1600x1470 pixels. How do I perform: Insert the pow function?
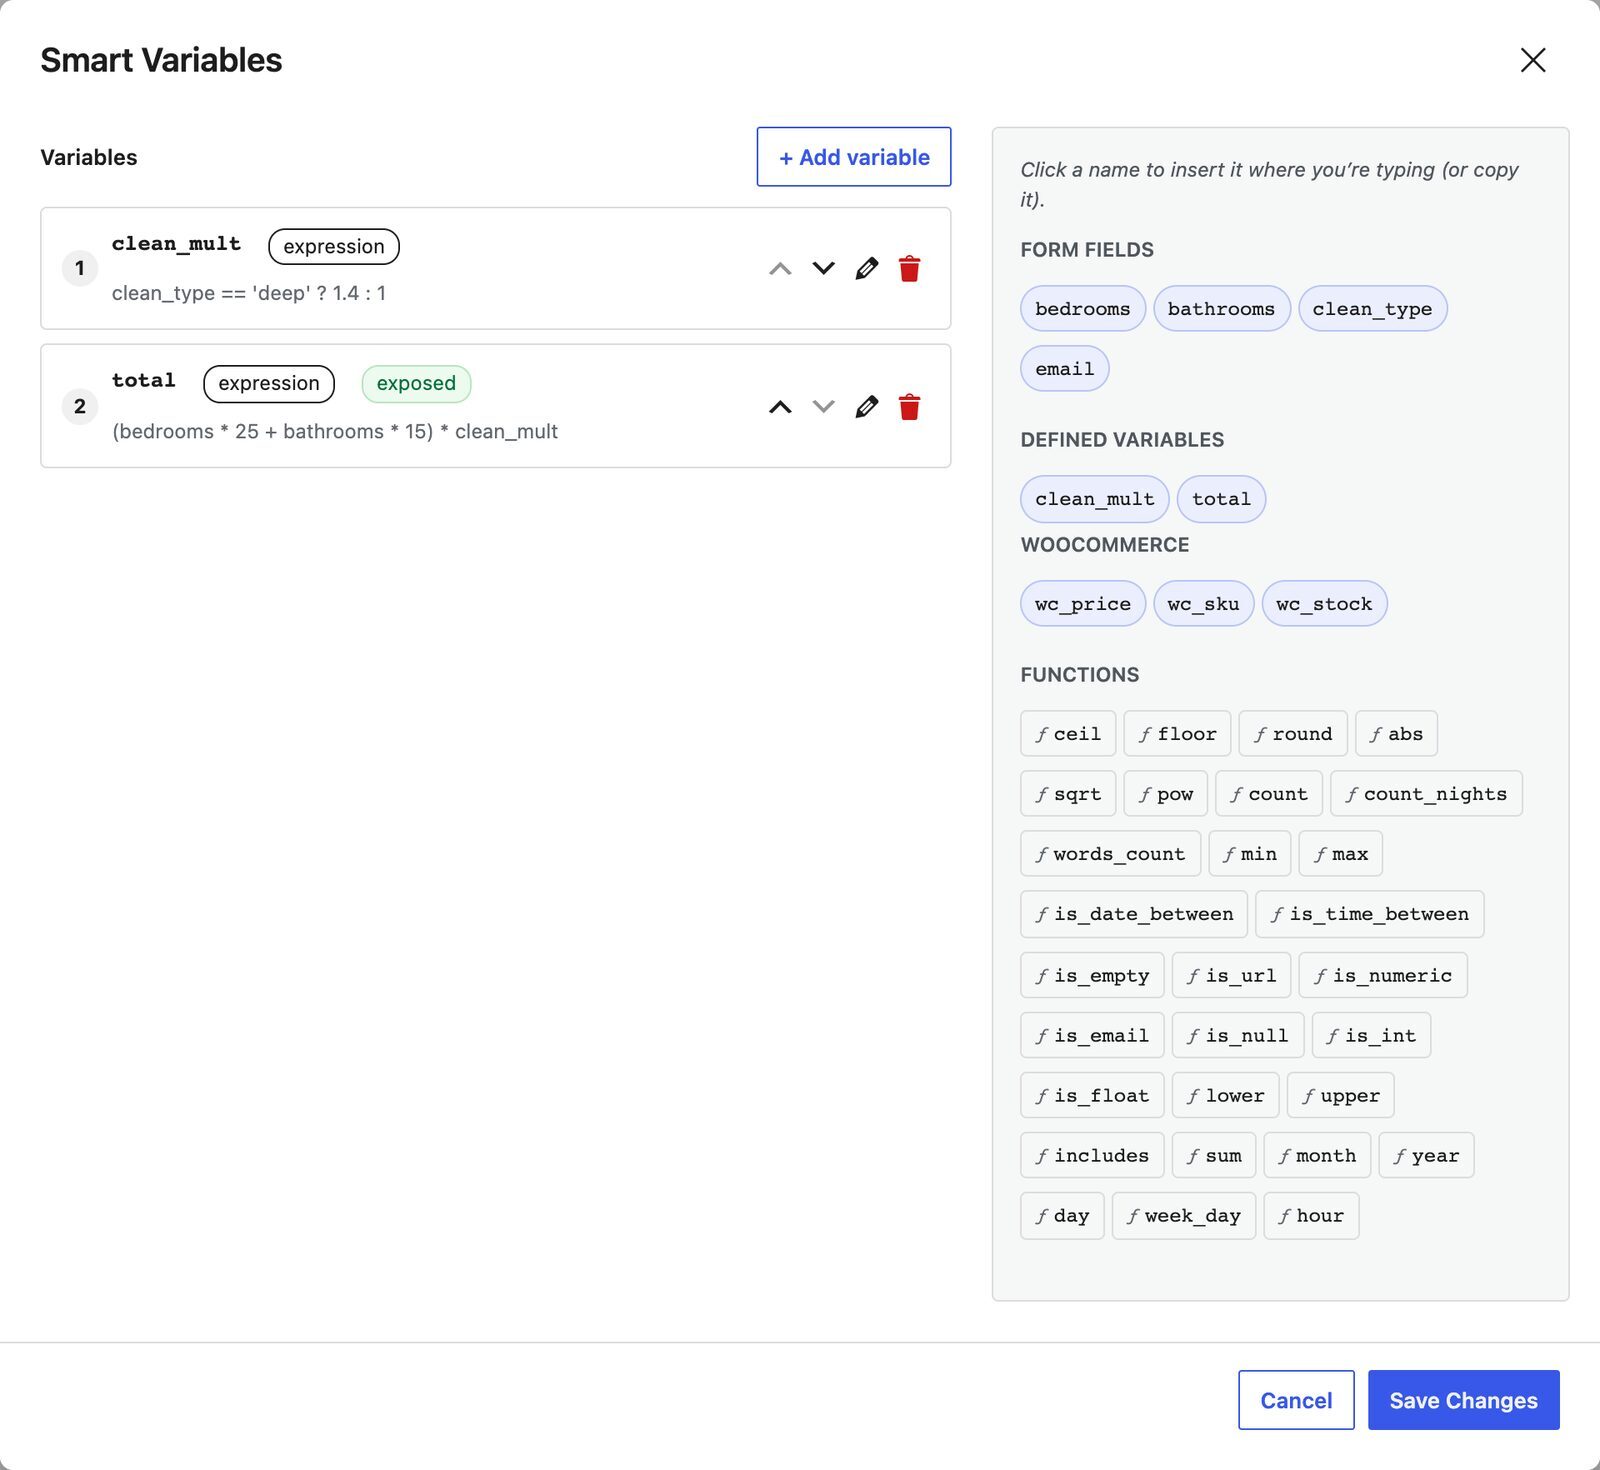(1165, 793)
